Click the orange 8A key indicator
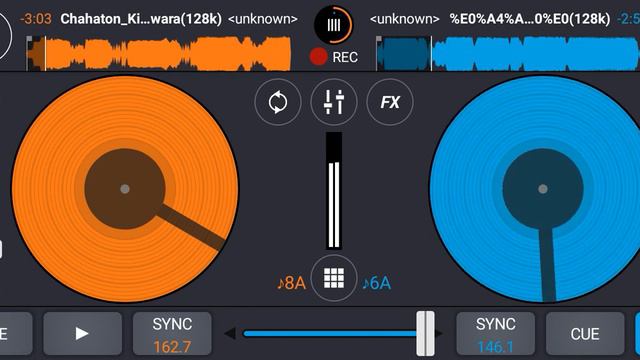 (x=291, y=283)
